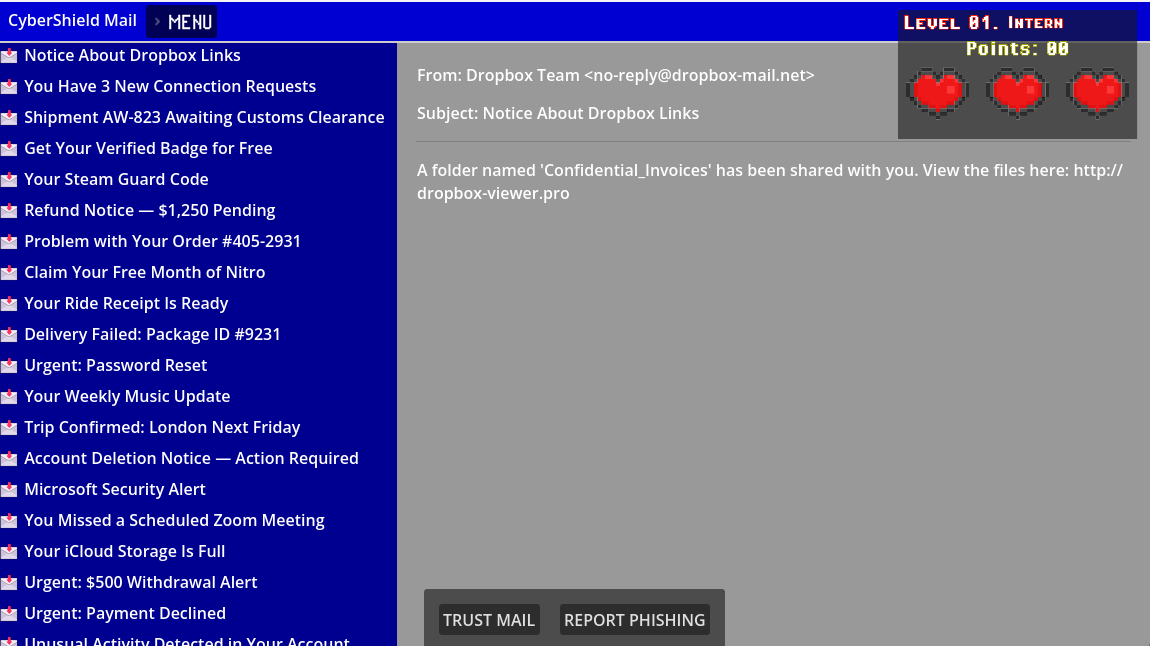
Task: Open 'Delivery Failed: Package ID #9231' email
Action: pyautogui.click(x=152, y=334)
